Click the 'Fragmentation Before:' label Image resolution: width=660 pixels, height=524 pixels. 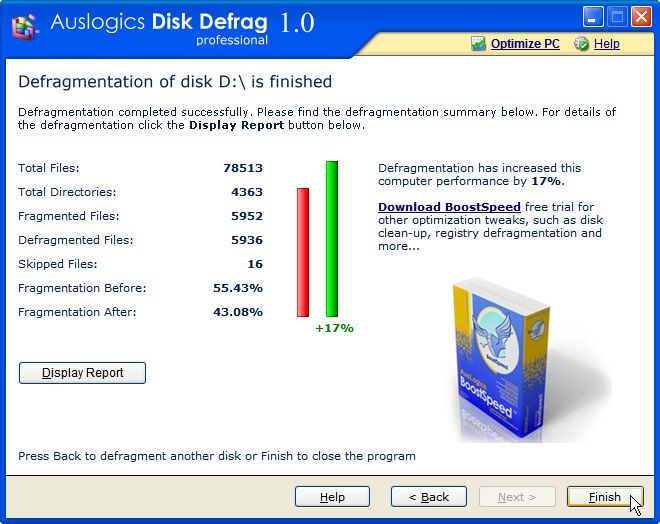pos(82,288)
